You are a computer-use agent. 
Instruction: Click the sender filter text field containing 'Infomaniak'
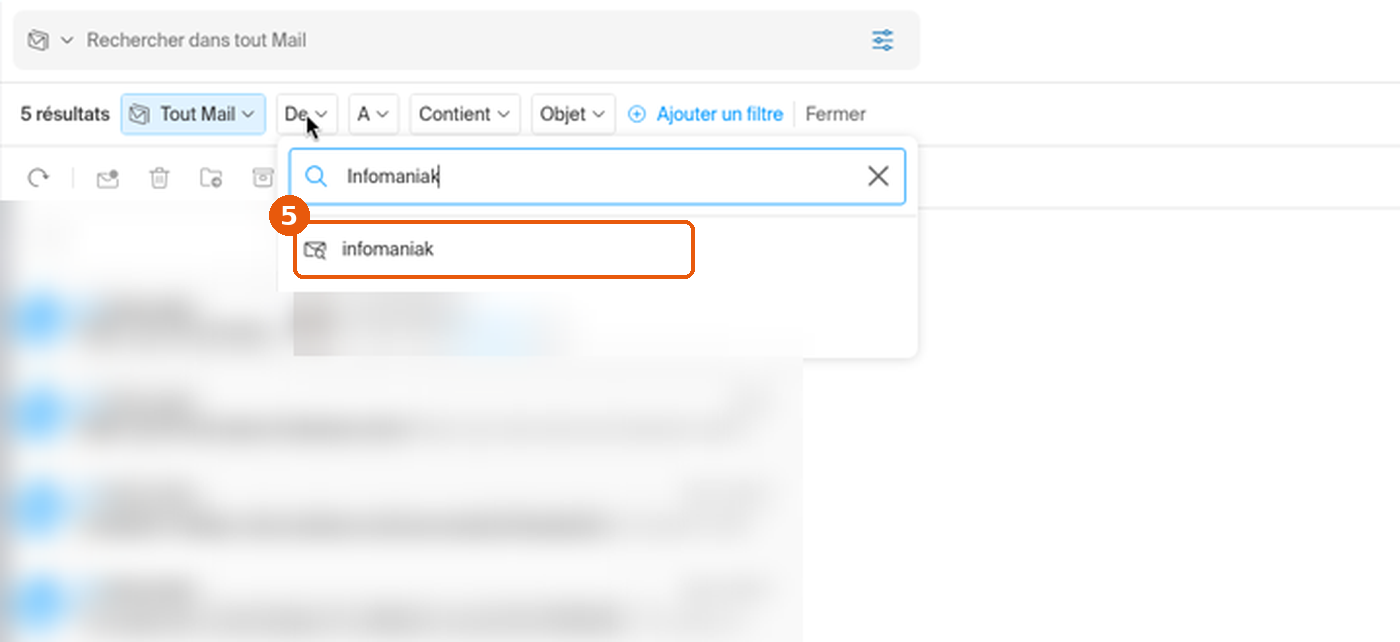click(597, 177)
